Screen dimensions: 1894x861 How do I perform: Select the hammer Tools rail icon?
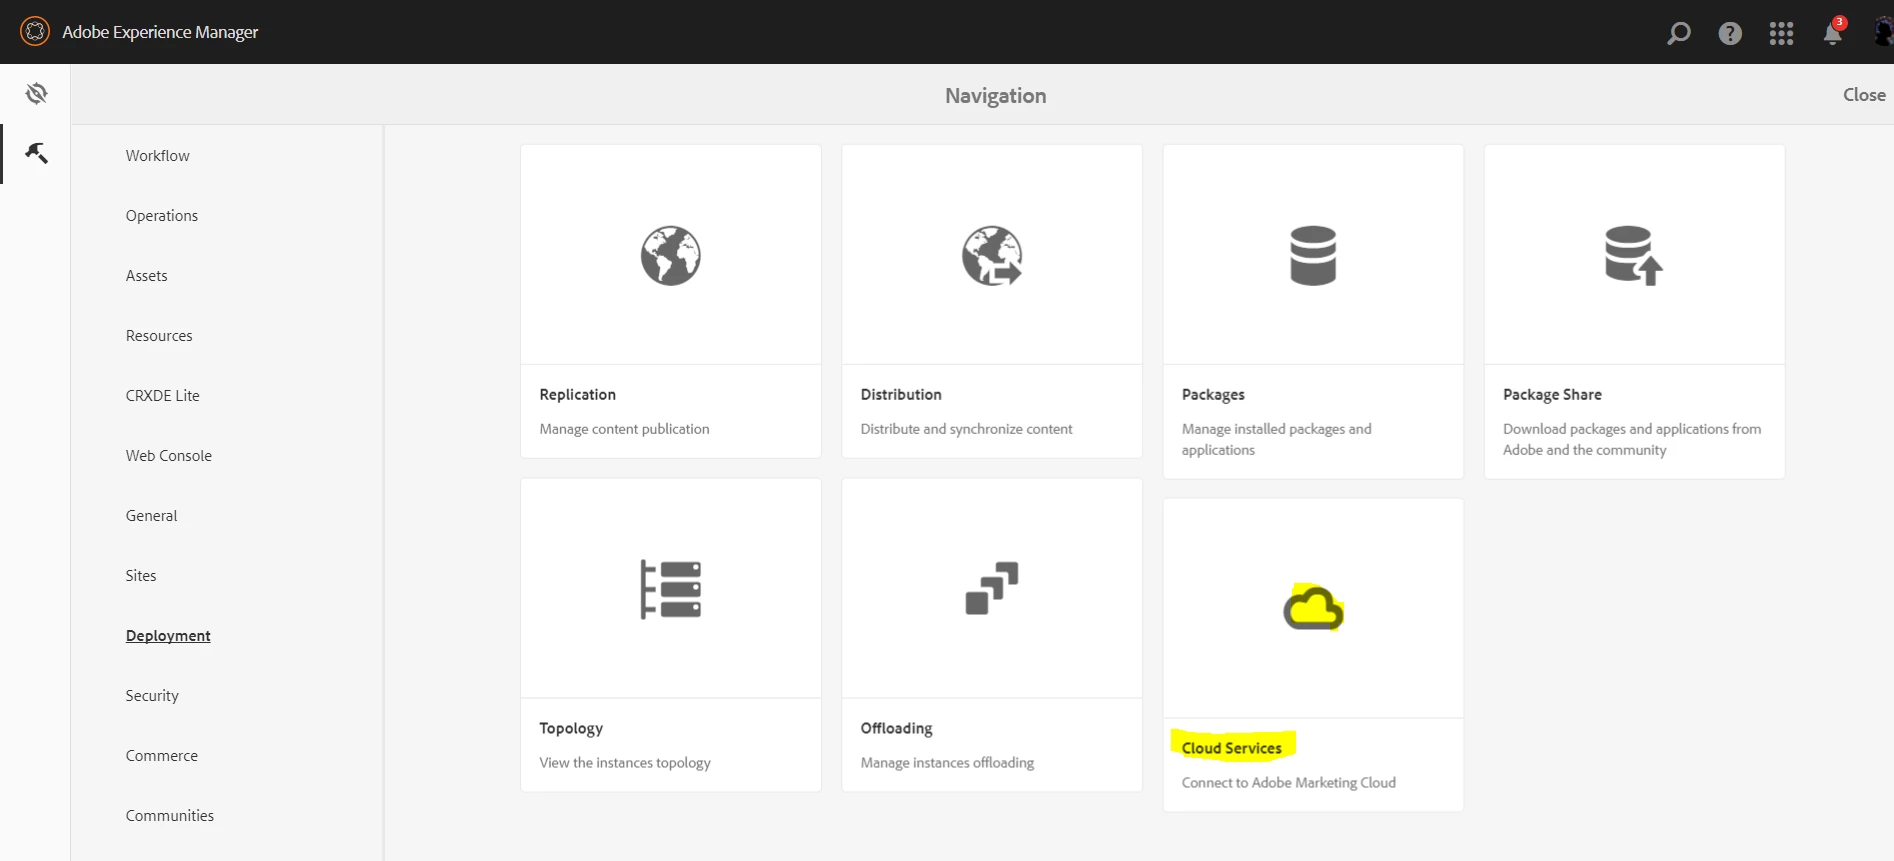36,153
